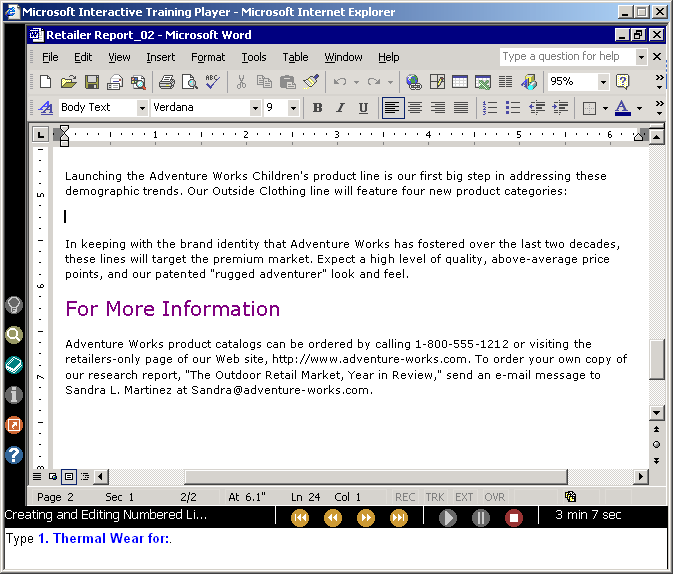Toggle the numbered list

[490, 107]
